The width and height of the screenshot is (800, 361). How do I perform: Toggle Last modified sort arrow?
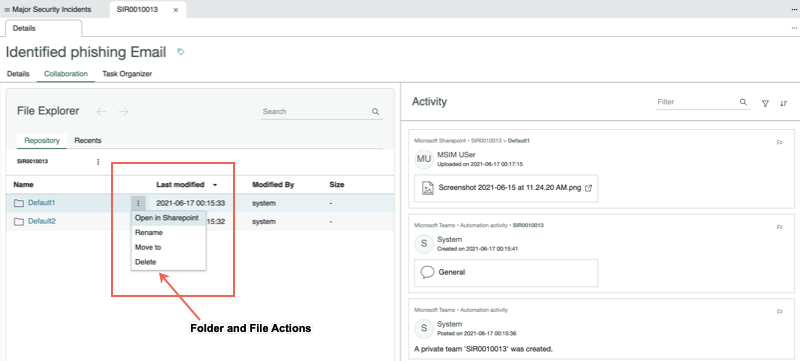(215, 185)
